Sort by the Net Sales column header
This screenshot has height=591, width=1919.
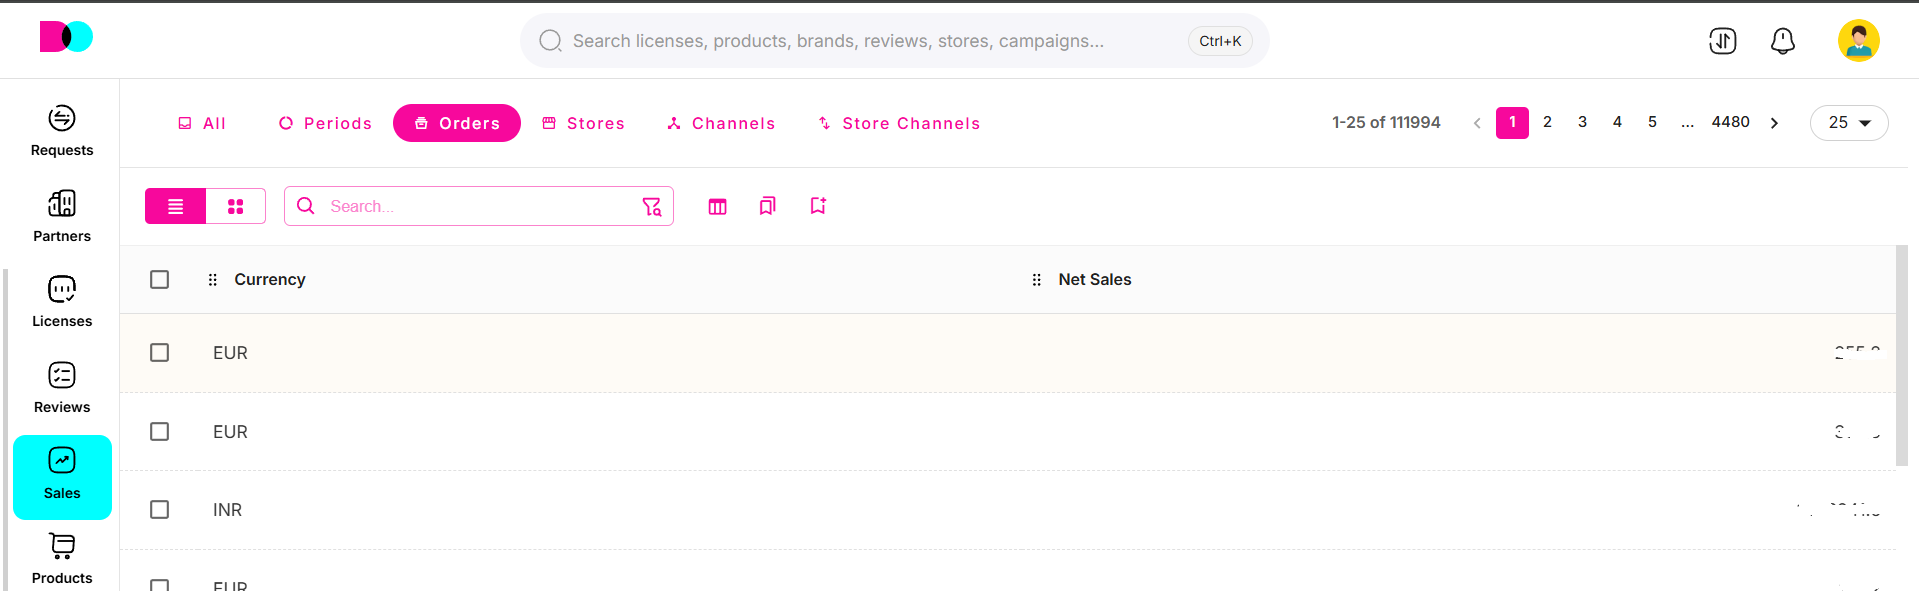pos(1095,280)
